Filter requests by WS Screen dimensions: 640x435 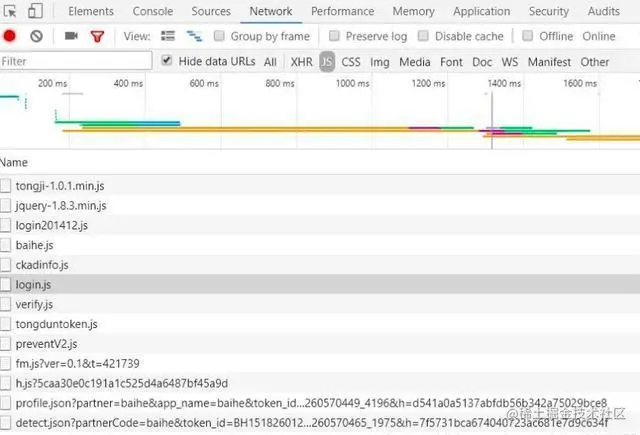[x=510, y=62]
